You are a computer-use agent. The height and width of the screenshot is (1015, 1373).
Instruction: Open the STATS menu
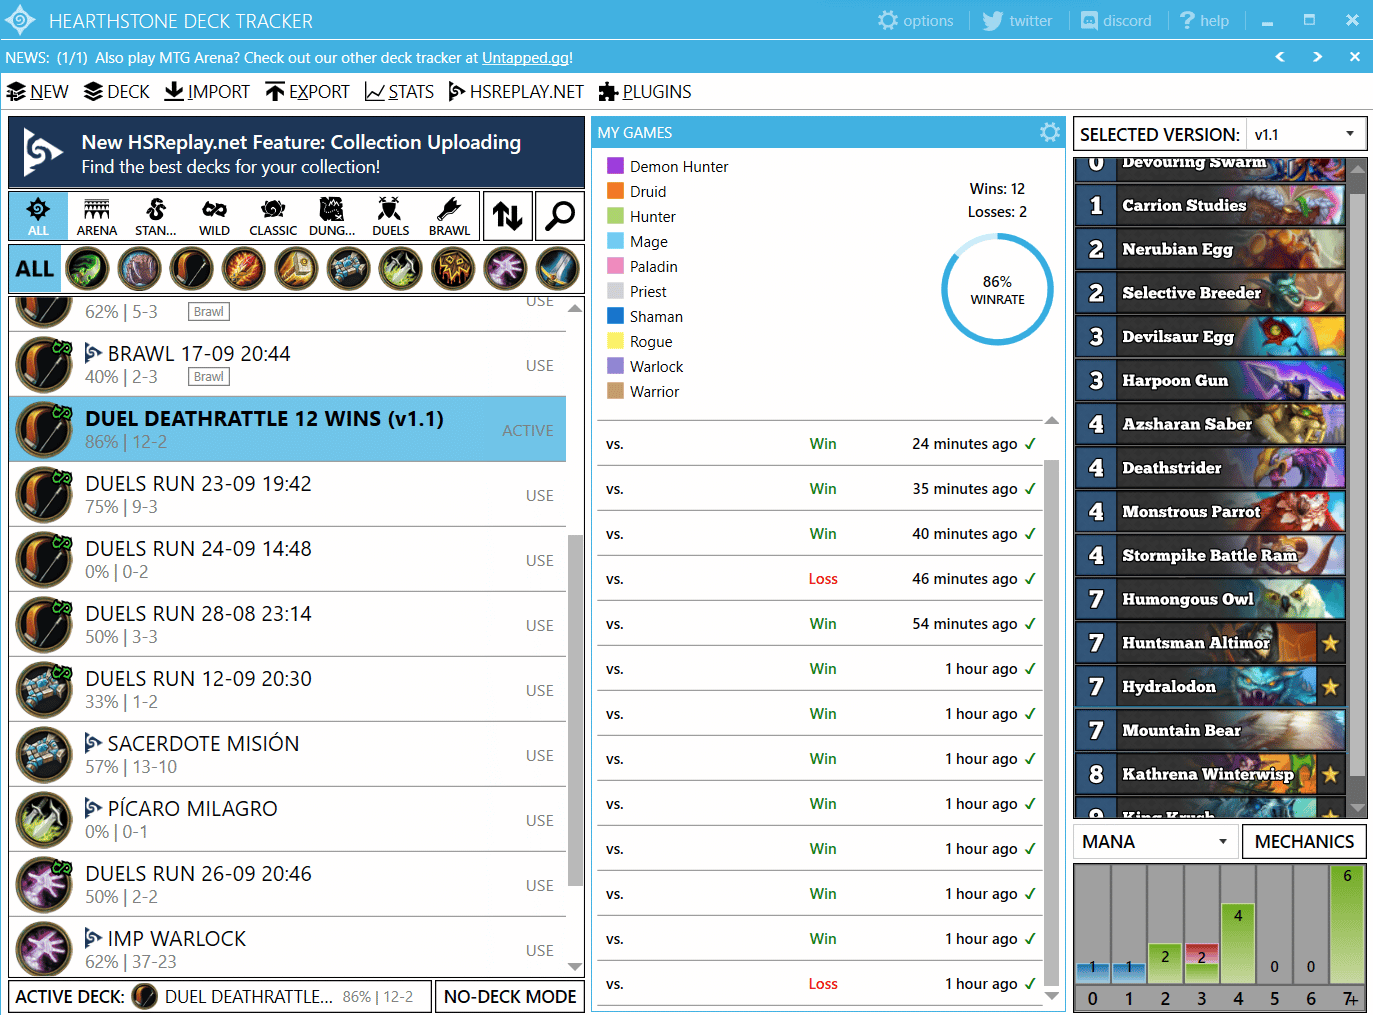click(399, 92)
